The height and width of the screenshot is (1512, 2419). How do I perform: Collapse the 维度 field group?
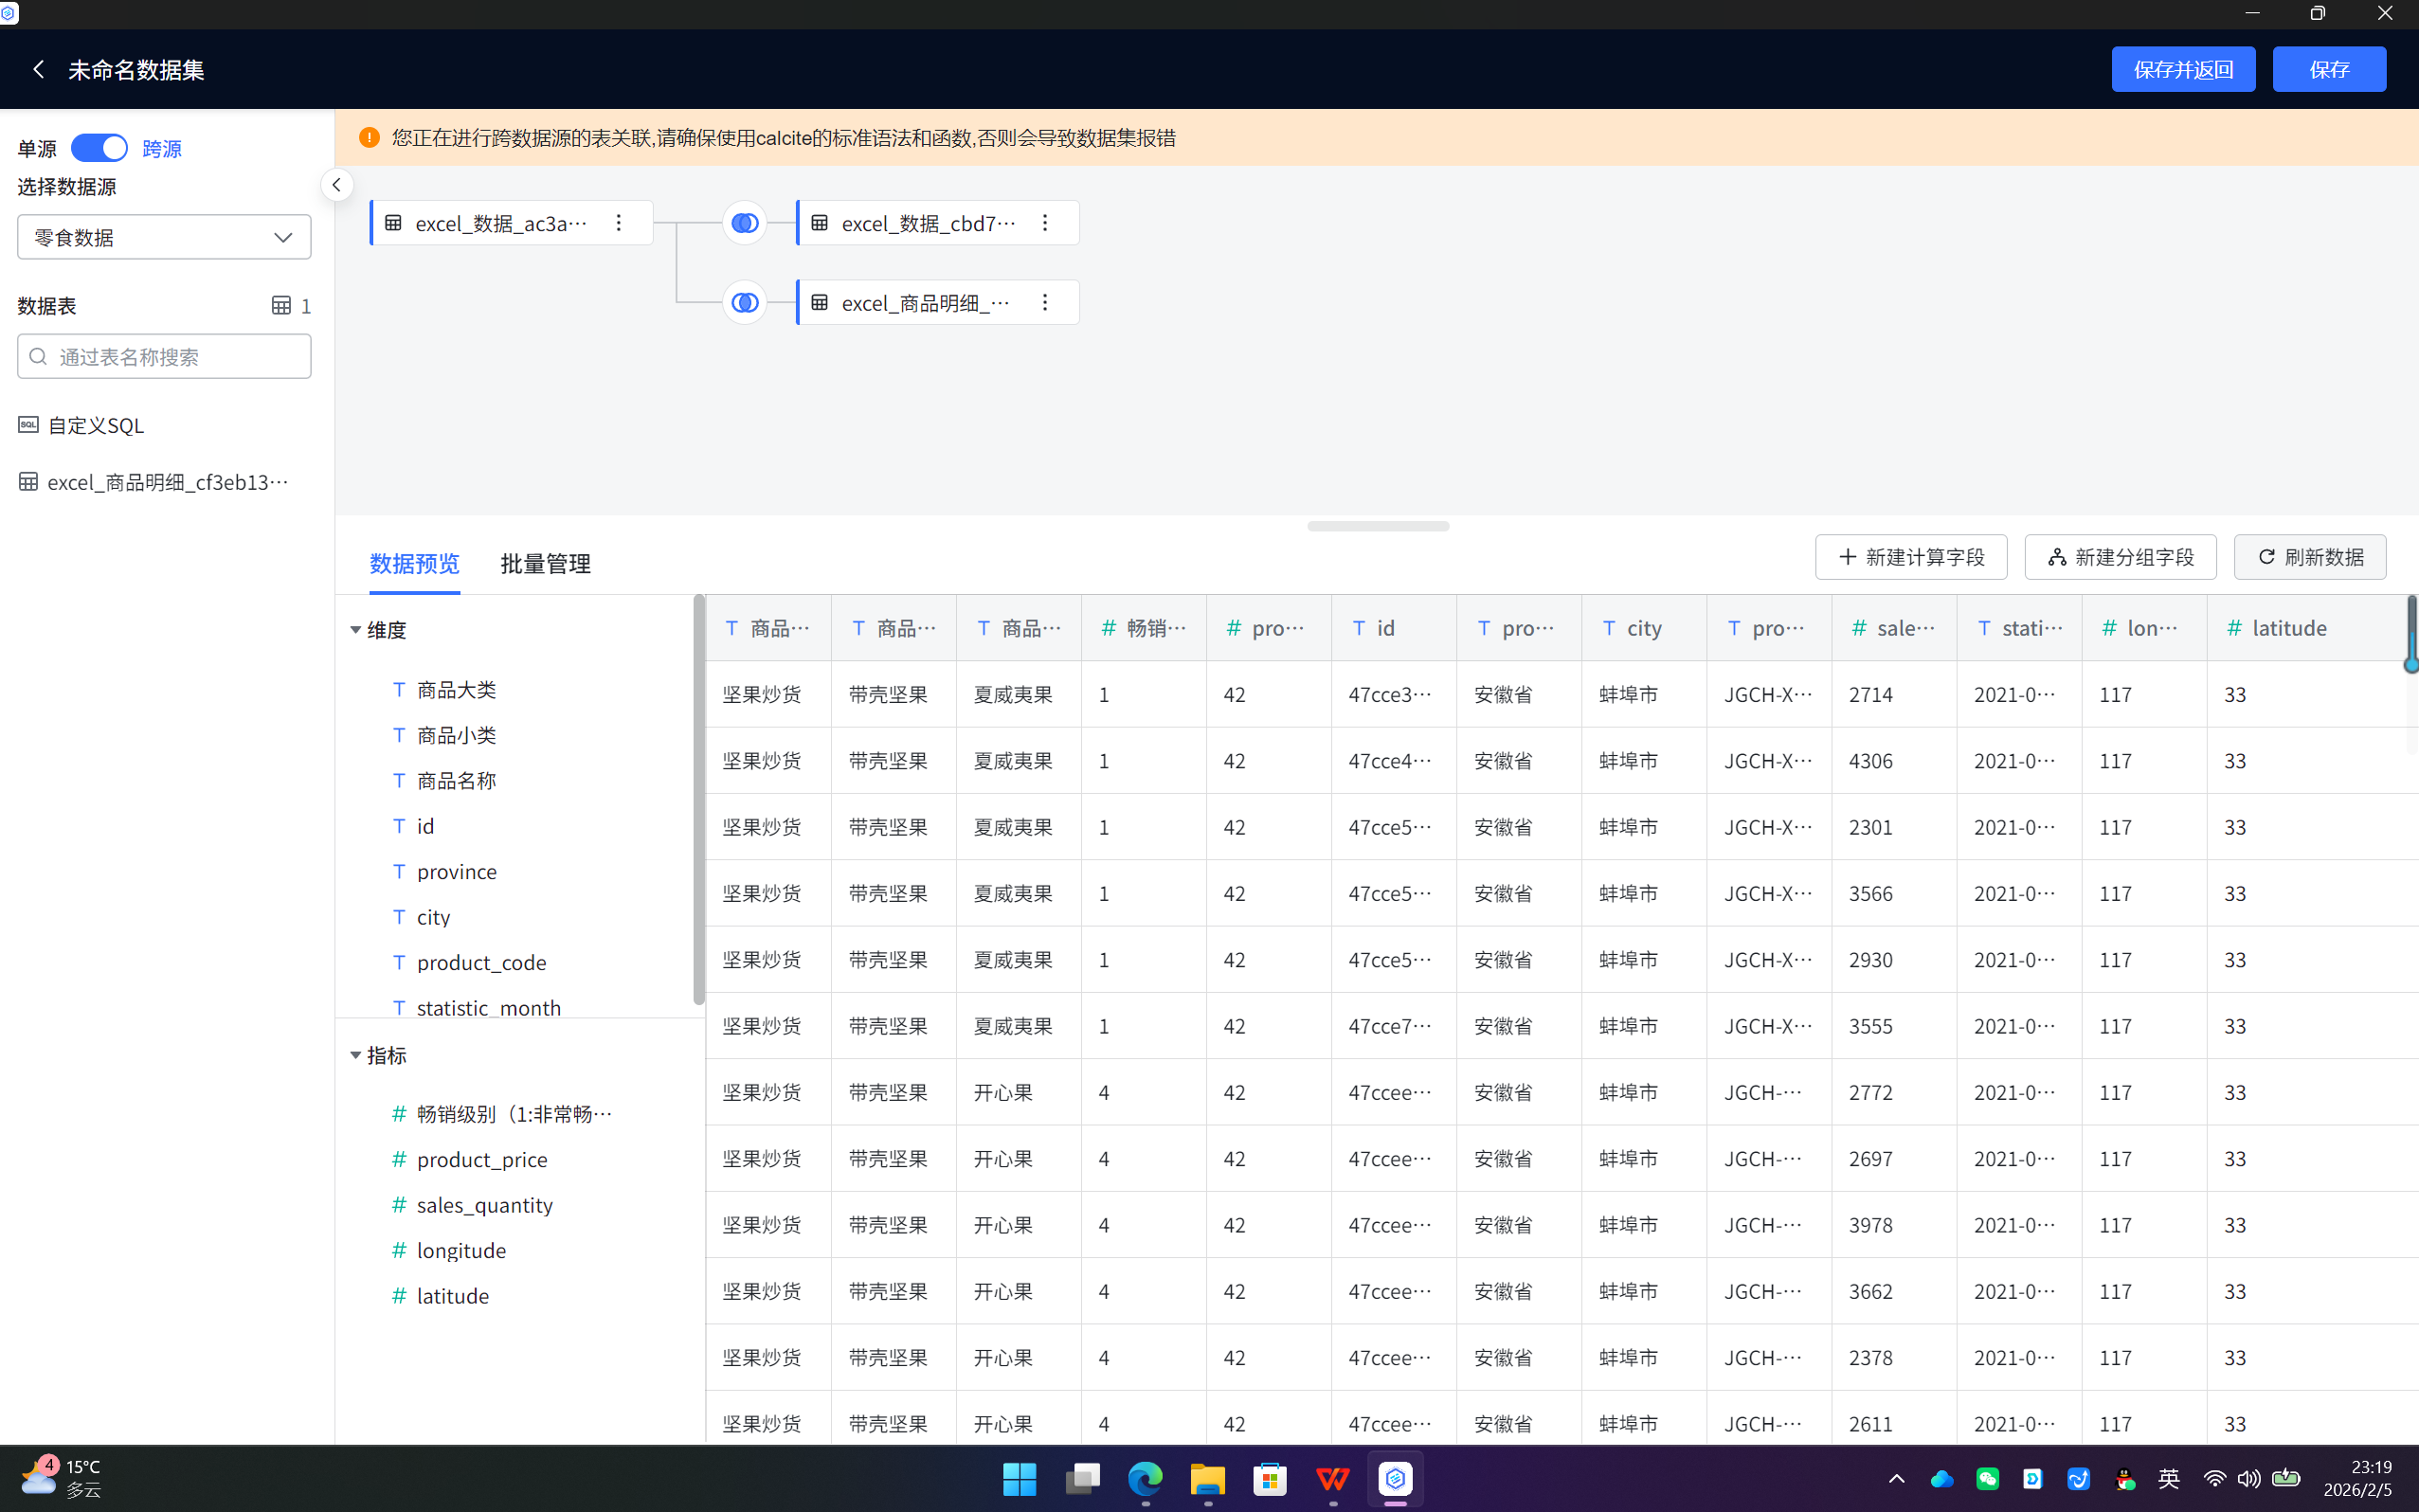coord(355,630)
